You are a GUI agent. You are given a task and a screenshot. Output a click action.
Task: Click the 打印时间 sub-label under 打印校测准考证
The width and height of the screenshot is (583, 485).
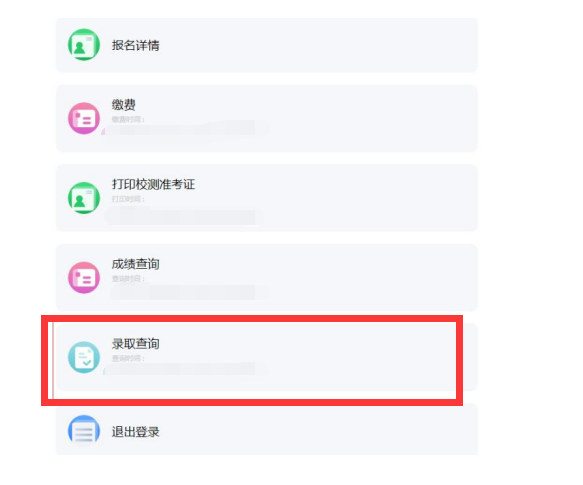(128, 199)
